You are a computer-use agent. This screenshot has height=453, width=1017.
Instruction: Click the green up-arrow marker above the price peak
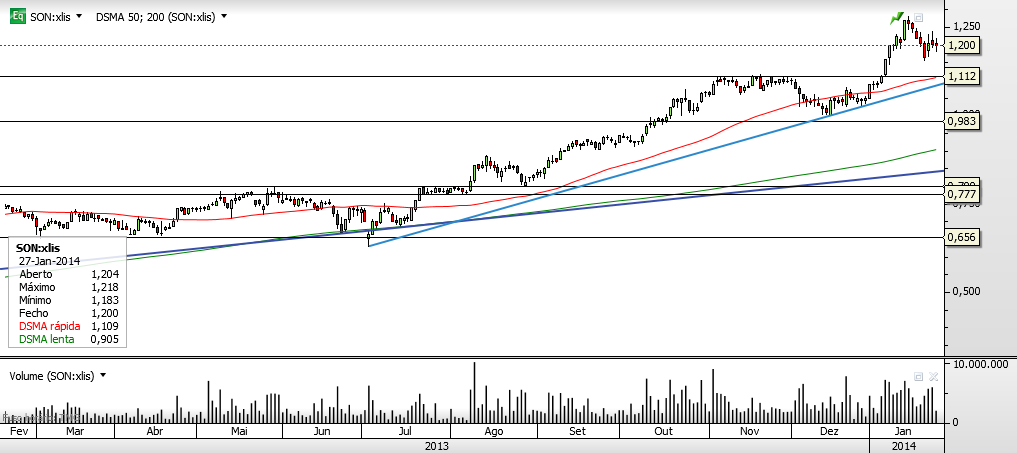click(x=898, y=19)
